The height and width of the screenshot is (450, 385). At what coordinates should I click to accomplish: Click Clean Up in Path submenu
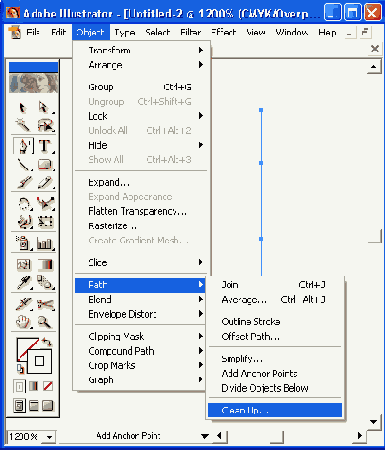(275, 410)
